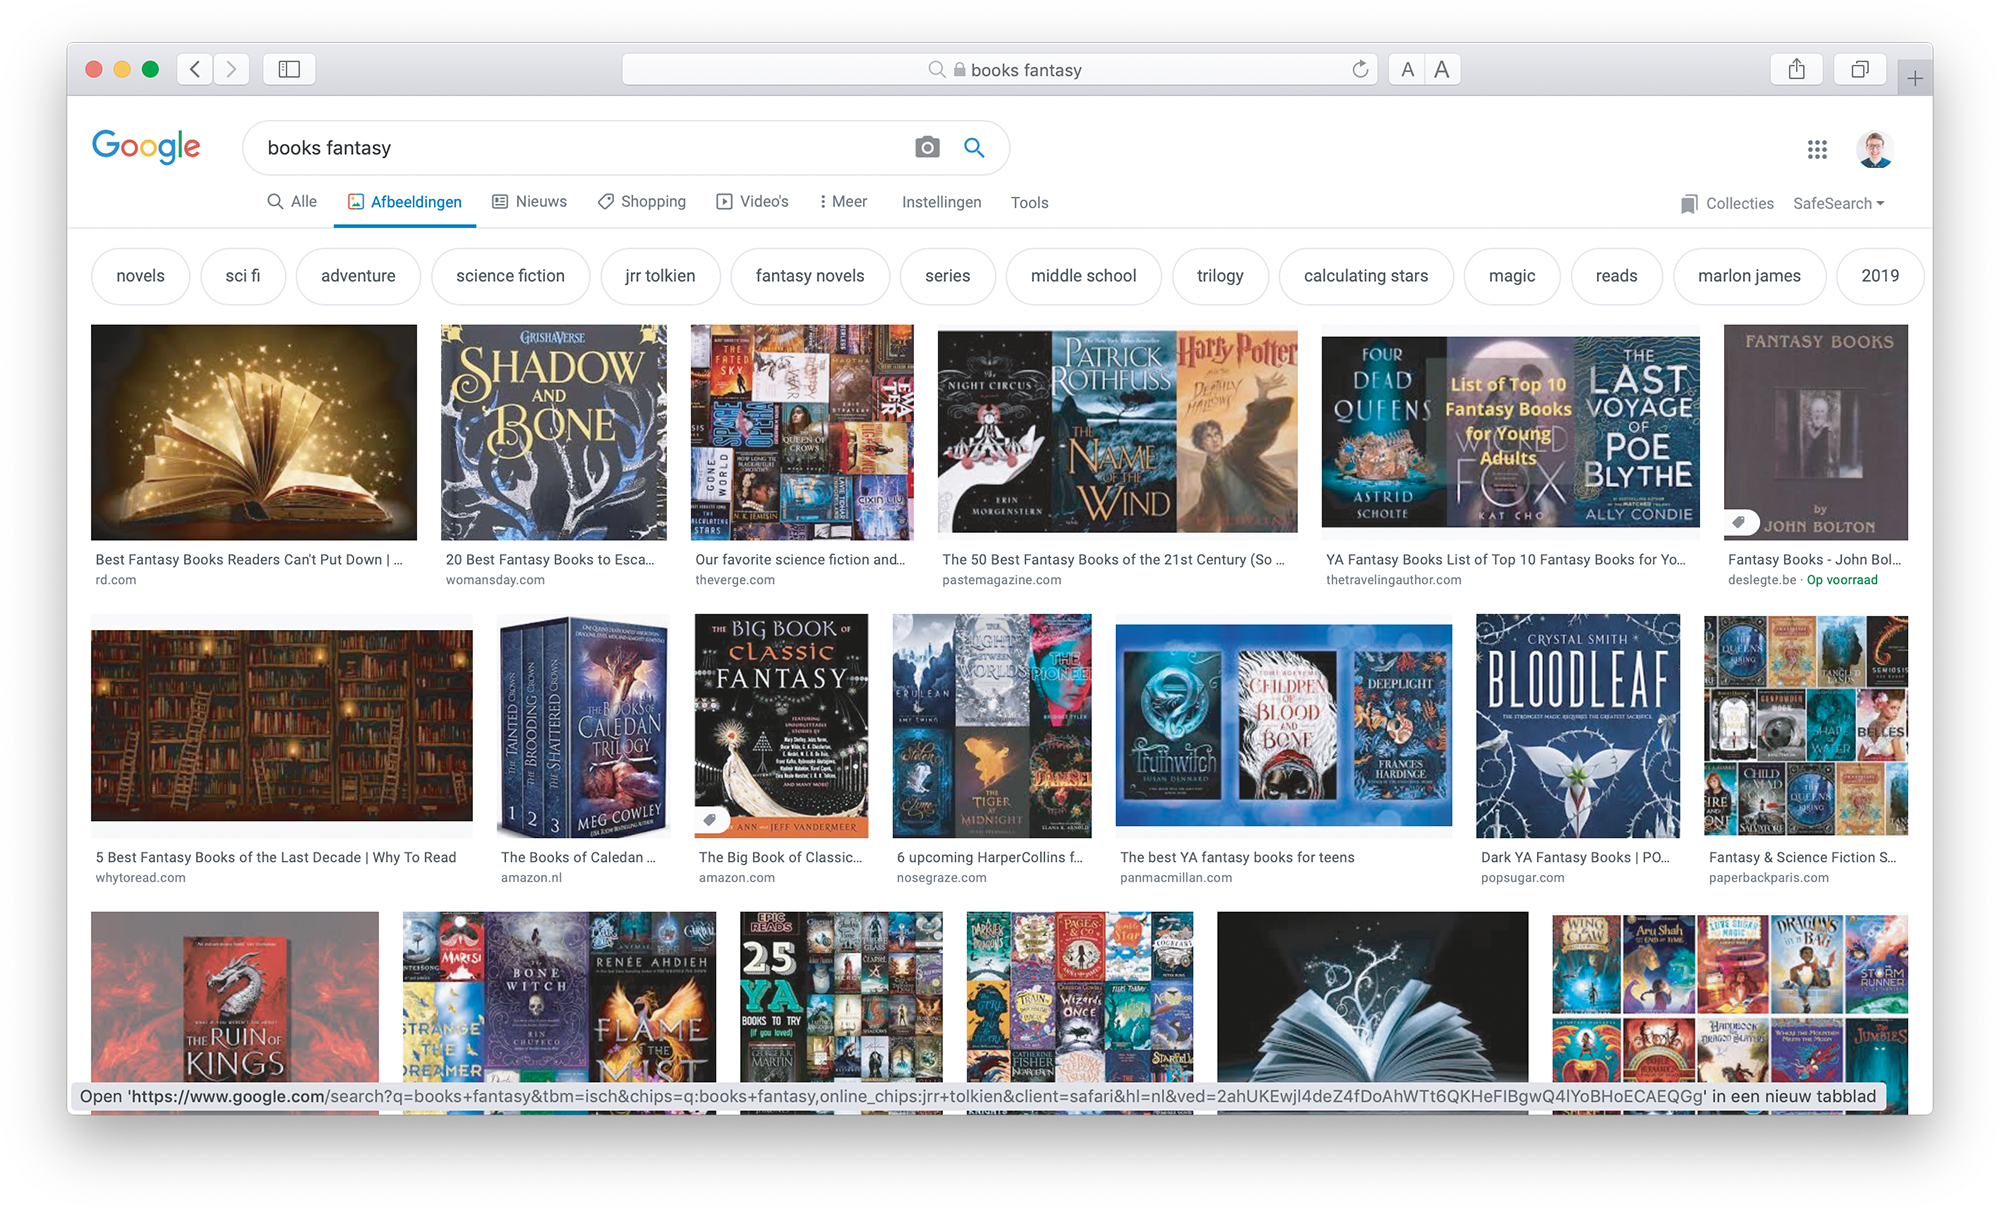
Task: Filter by the 2019 chip
Action: pyautogui.click(x=1880, y=276)
